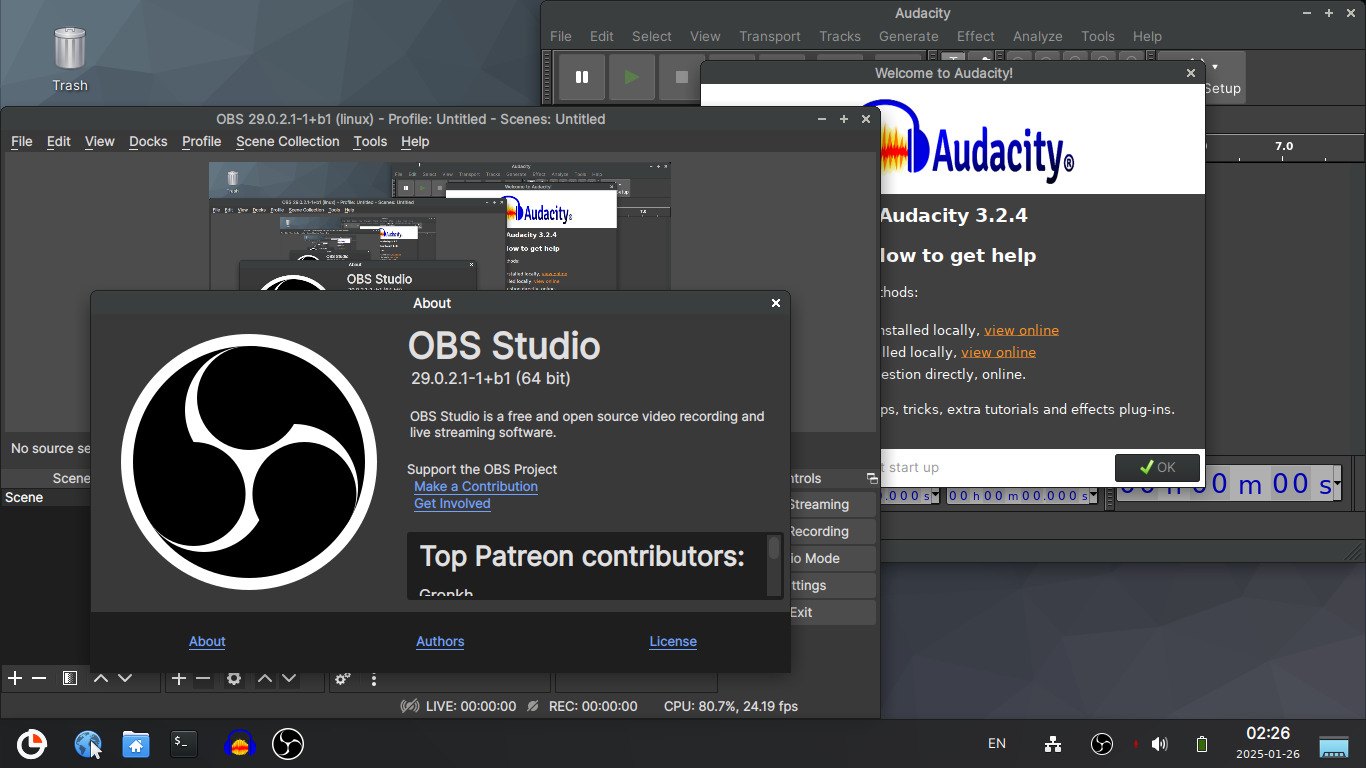Open the OBS Profile menu
The height and width of the screenshot is (768, 1366).
201,142
